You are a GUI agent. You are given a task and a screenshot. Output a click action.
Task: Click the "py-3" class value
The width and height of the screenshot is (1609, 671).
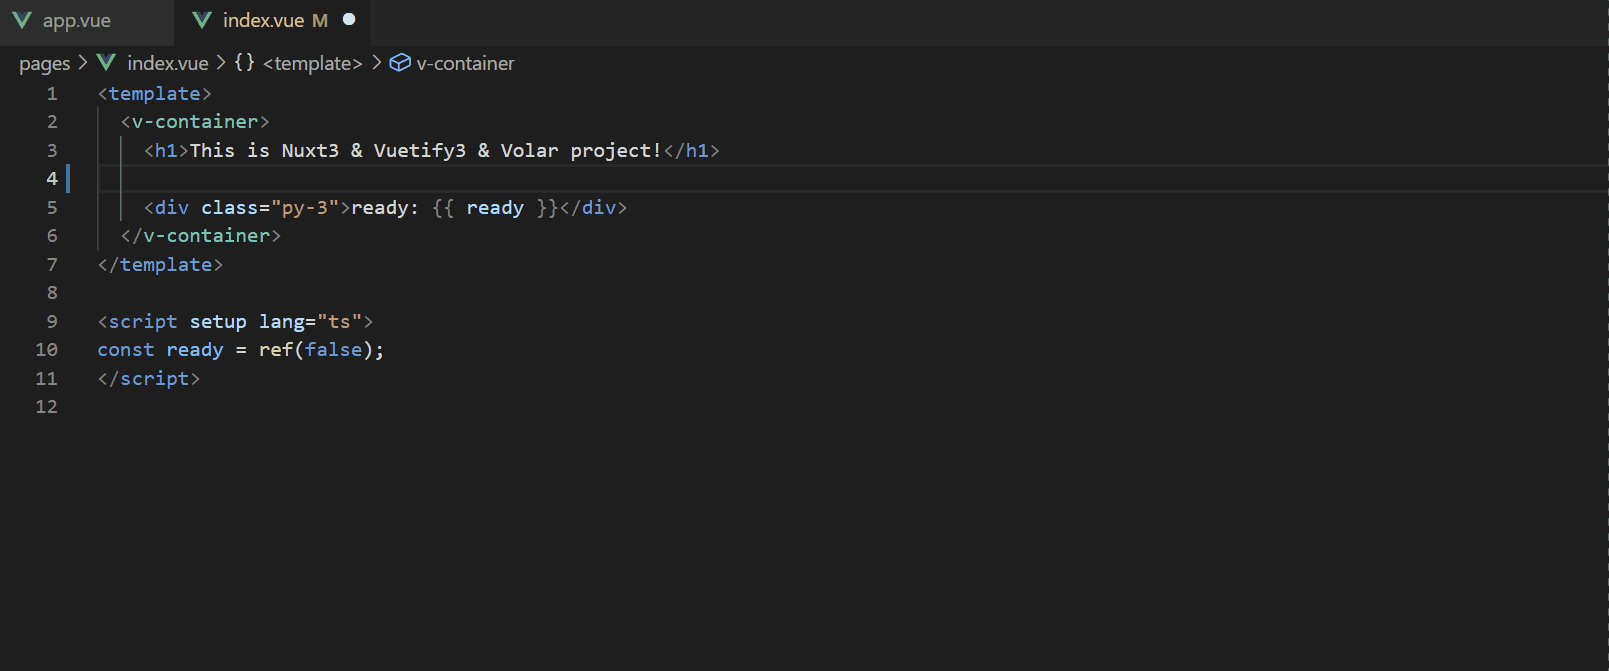[305, 208]
